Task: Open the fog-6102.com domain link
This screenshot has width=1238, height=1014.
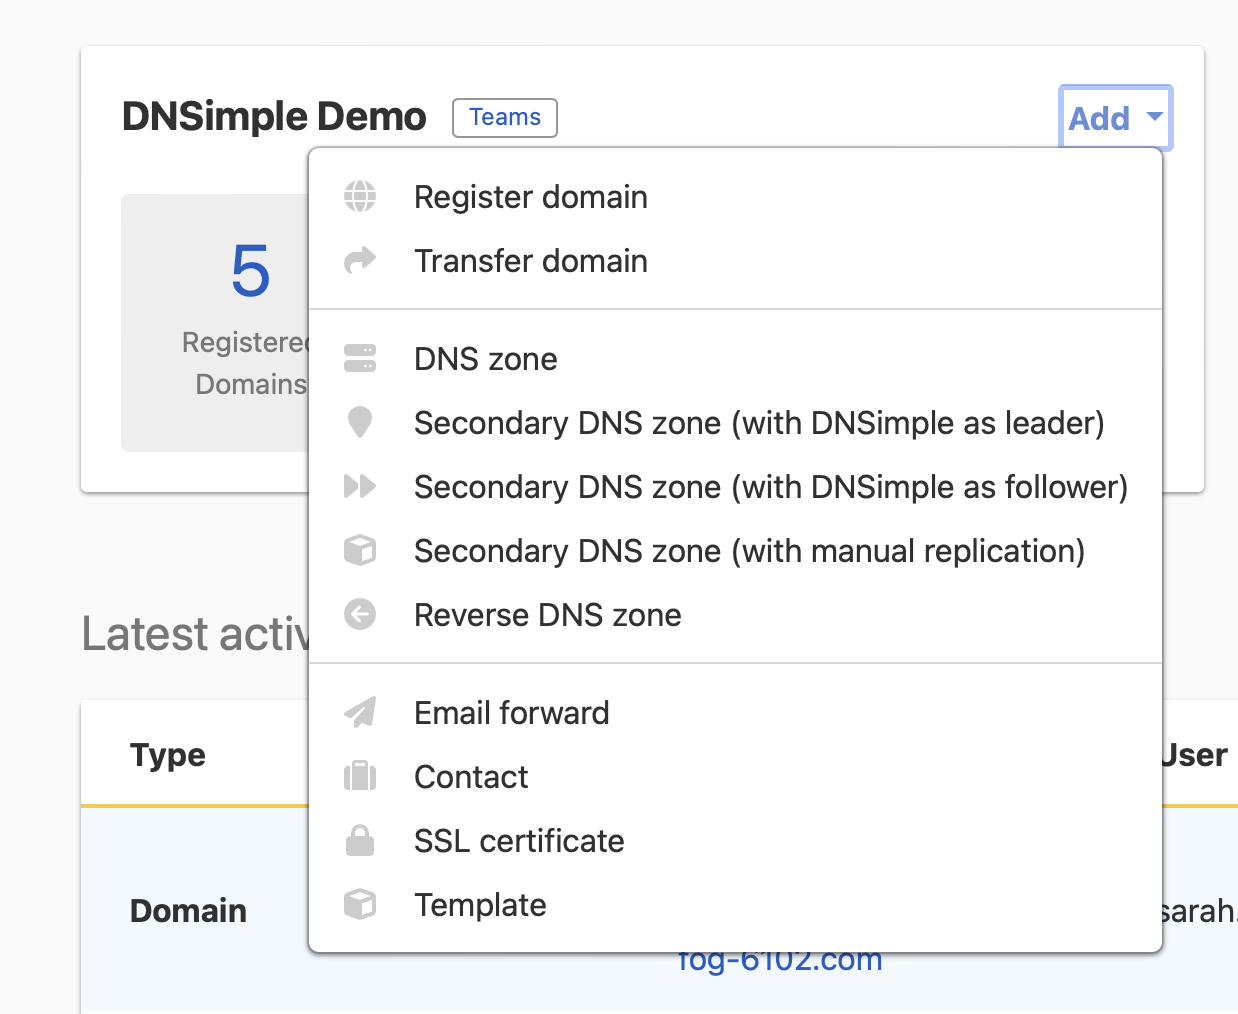Action: coord(780,959)
